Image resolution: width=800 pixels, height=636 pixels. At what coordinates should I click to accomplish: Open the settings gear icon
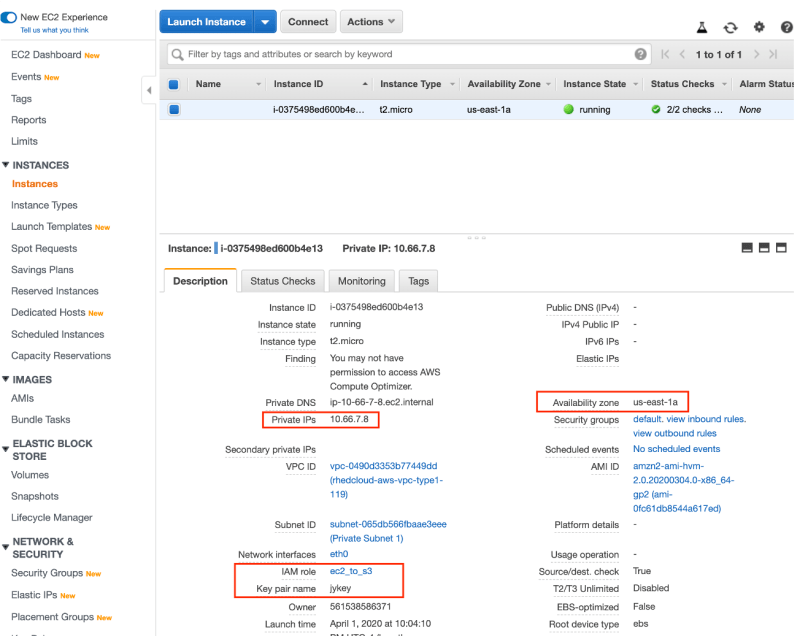click(x=759, y=27)
